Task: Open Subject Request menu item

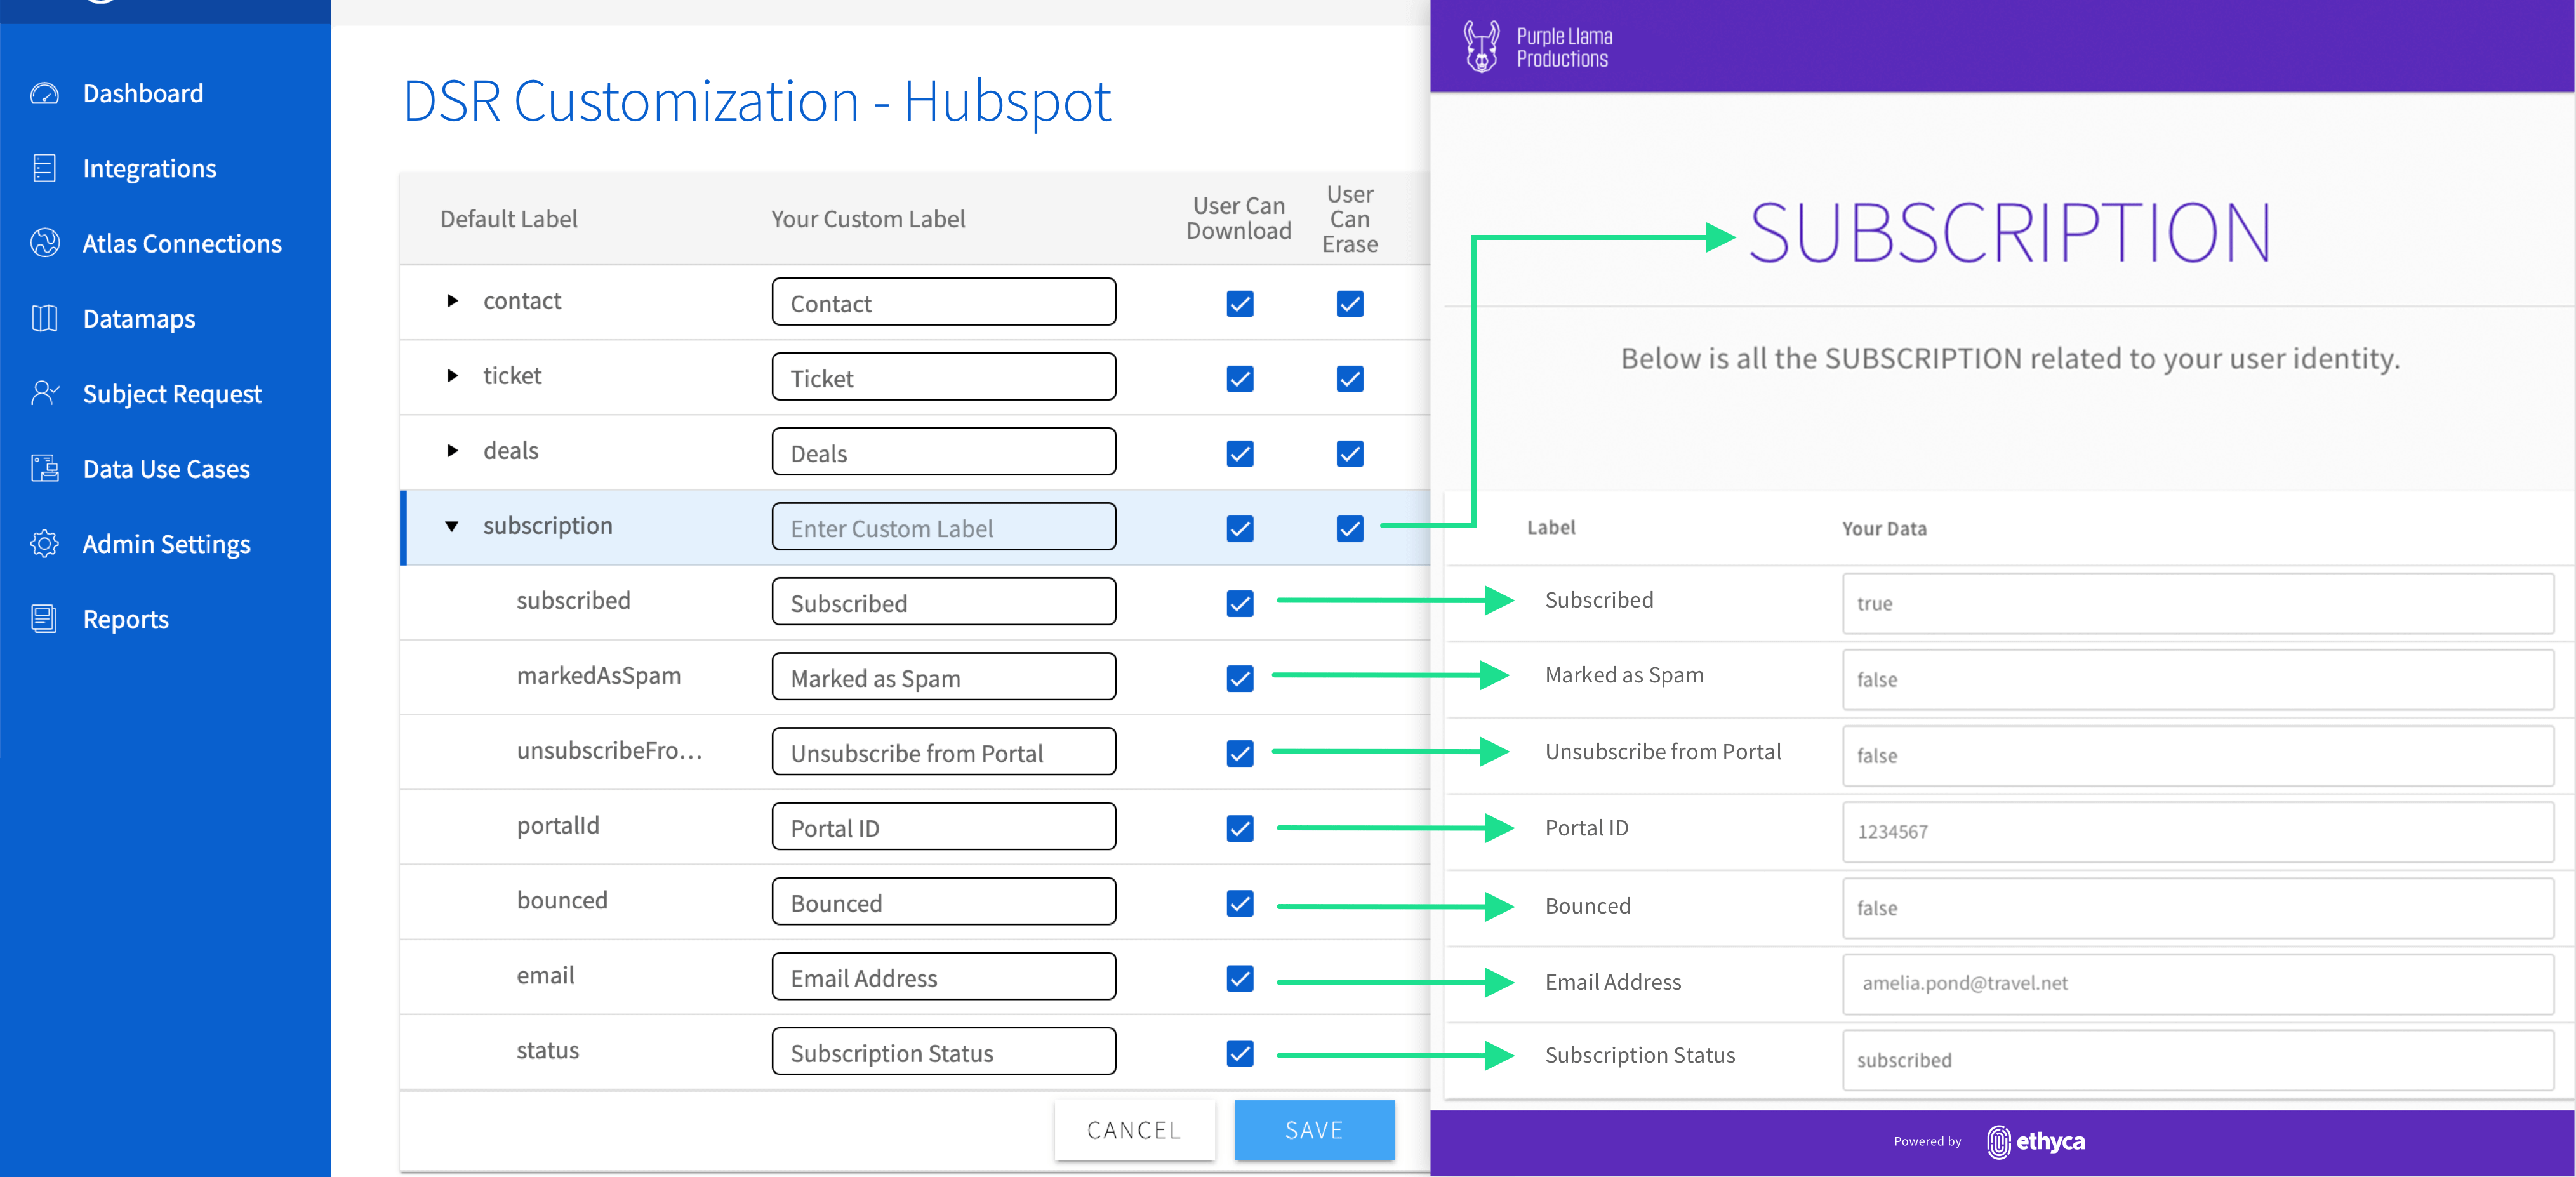Action: (x=172, y=394)
